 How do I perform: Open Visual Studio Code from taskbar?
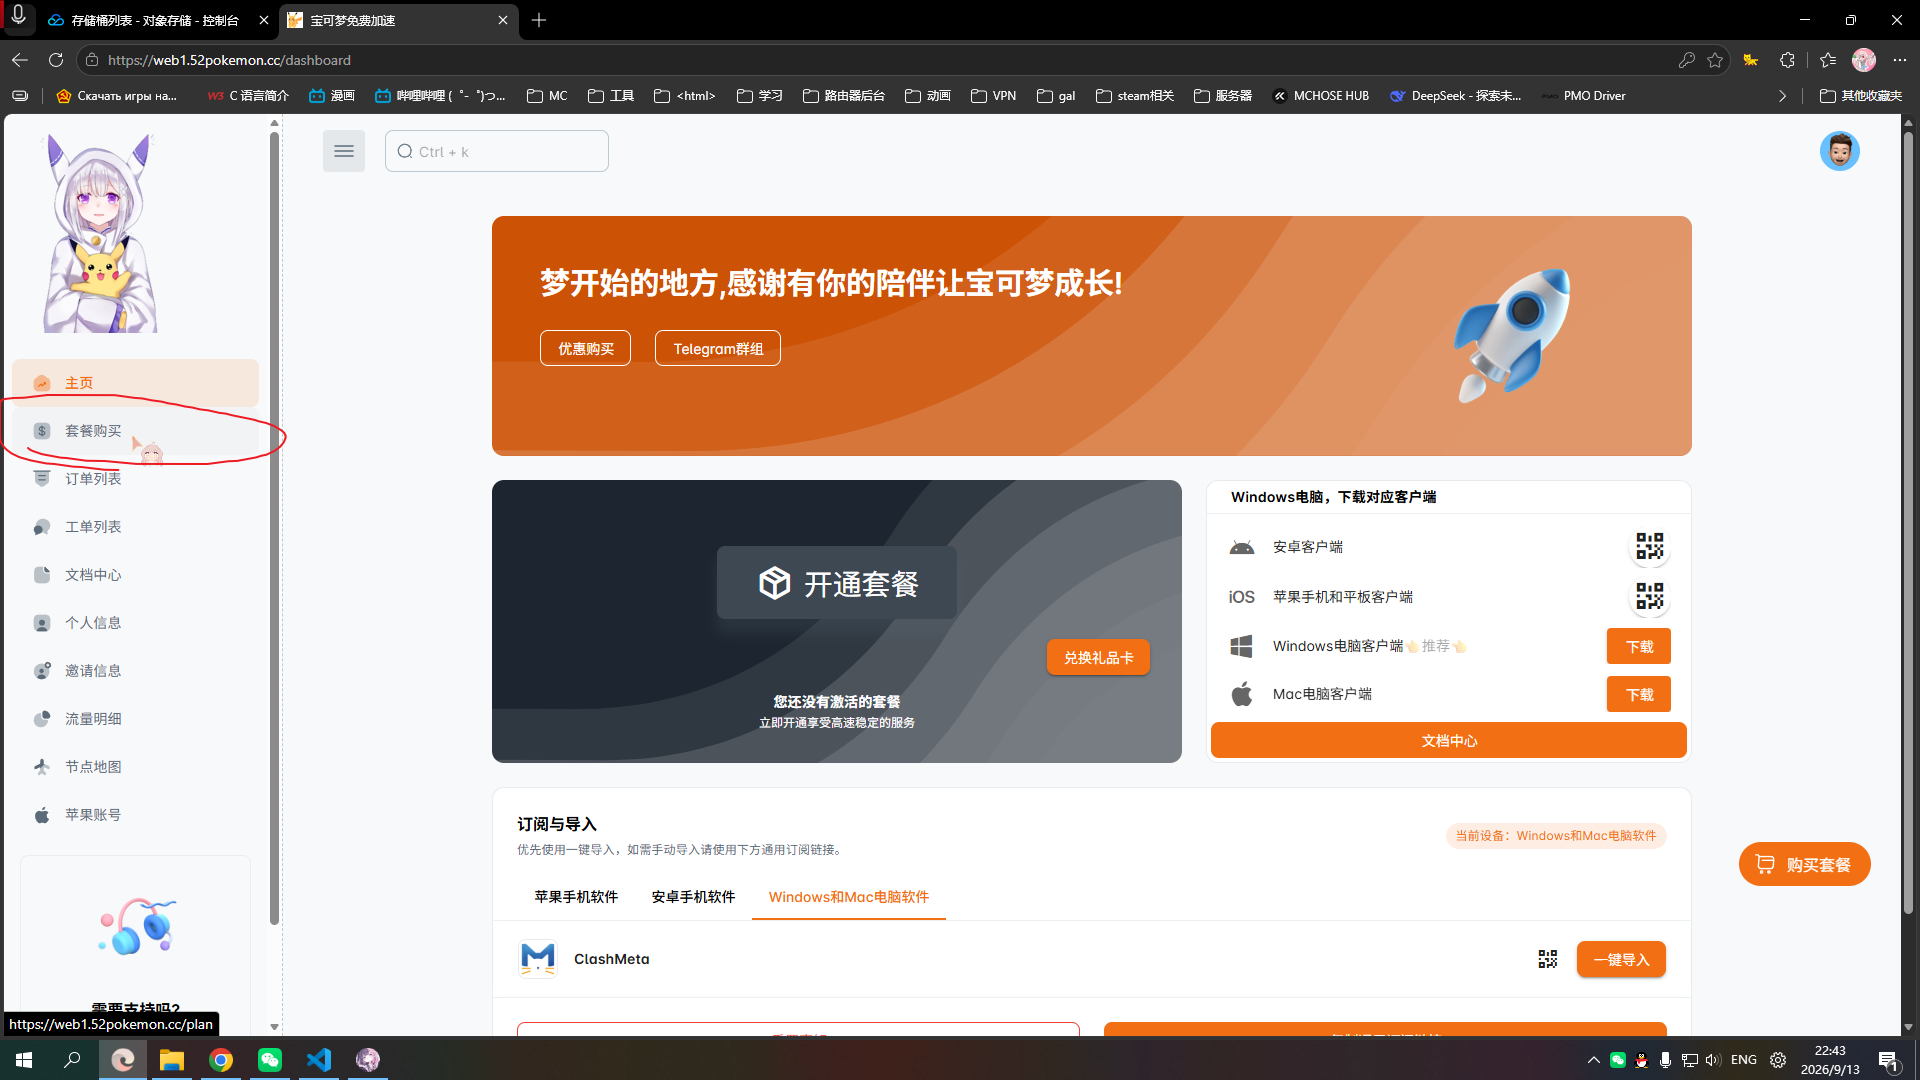coord(319,1059)
